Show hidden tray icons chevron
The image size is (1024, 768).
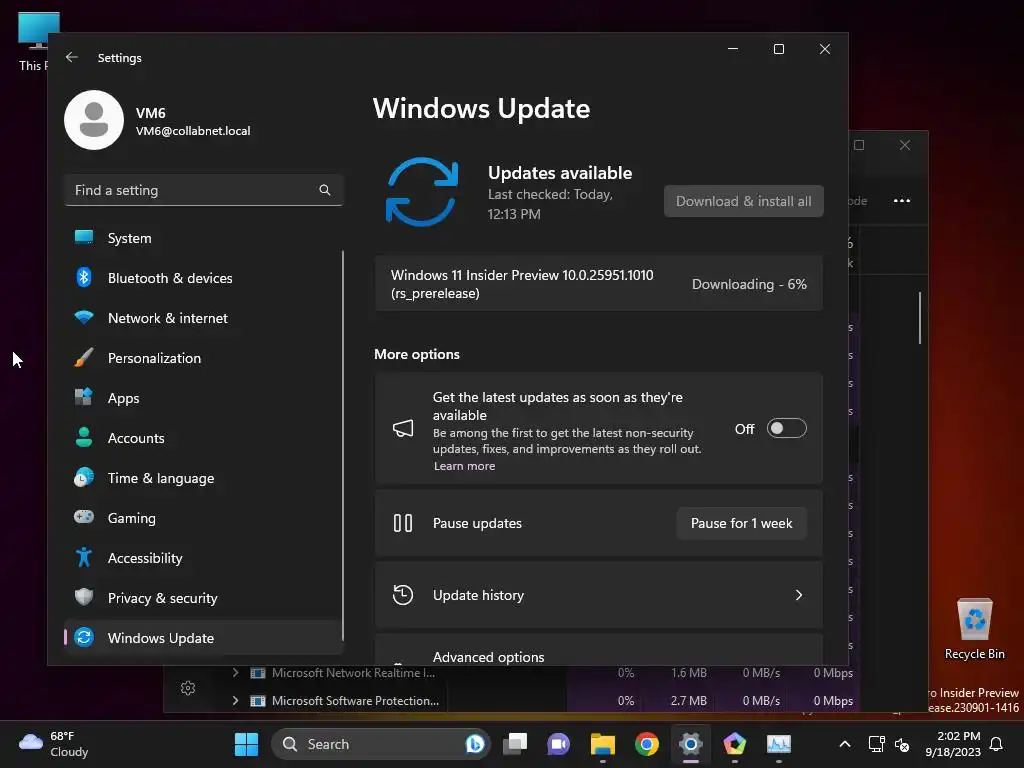tap(844, 744)
